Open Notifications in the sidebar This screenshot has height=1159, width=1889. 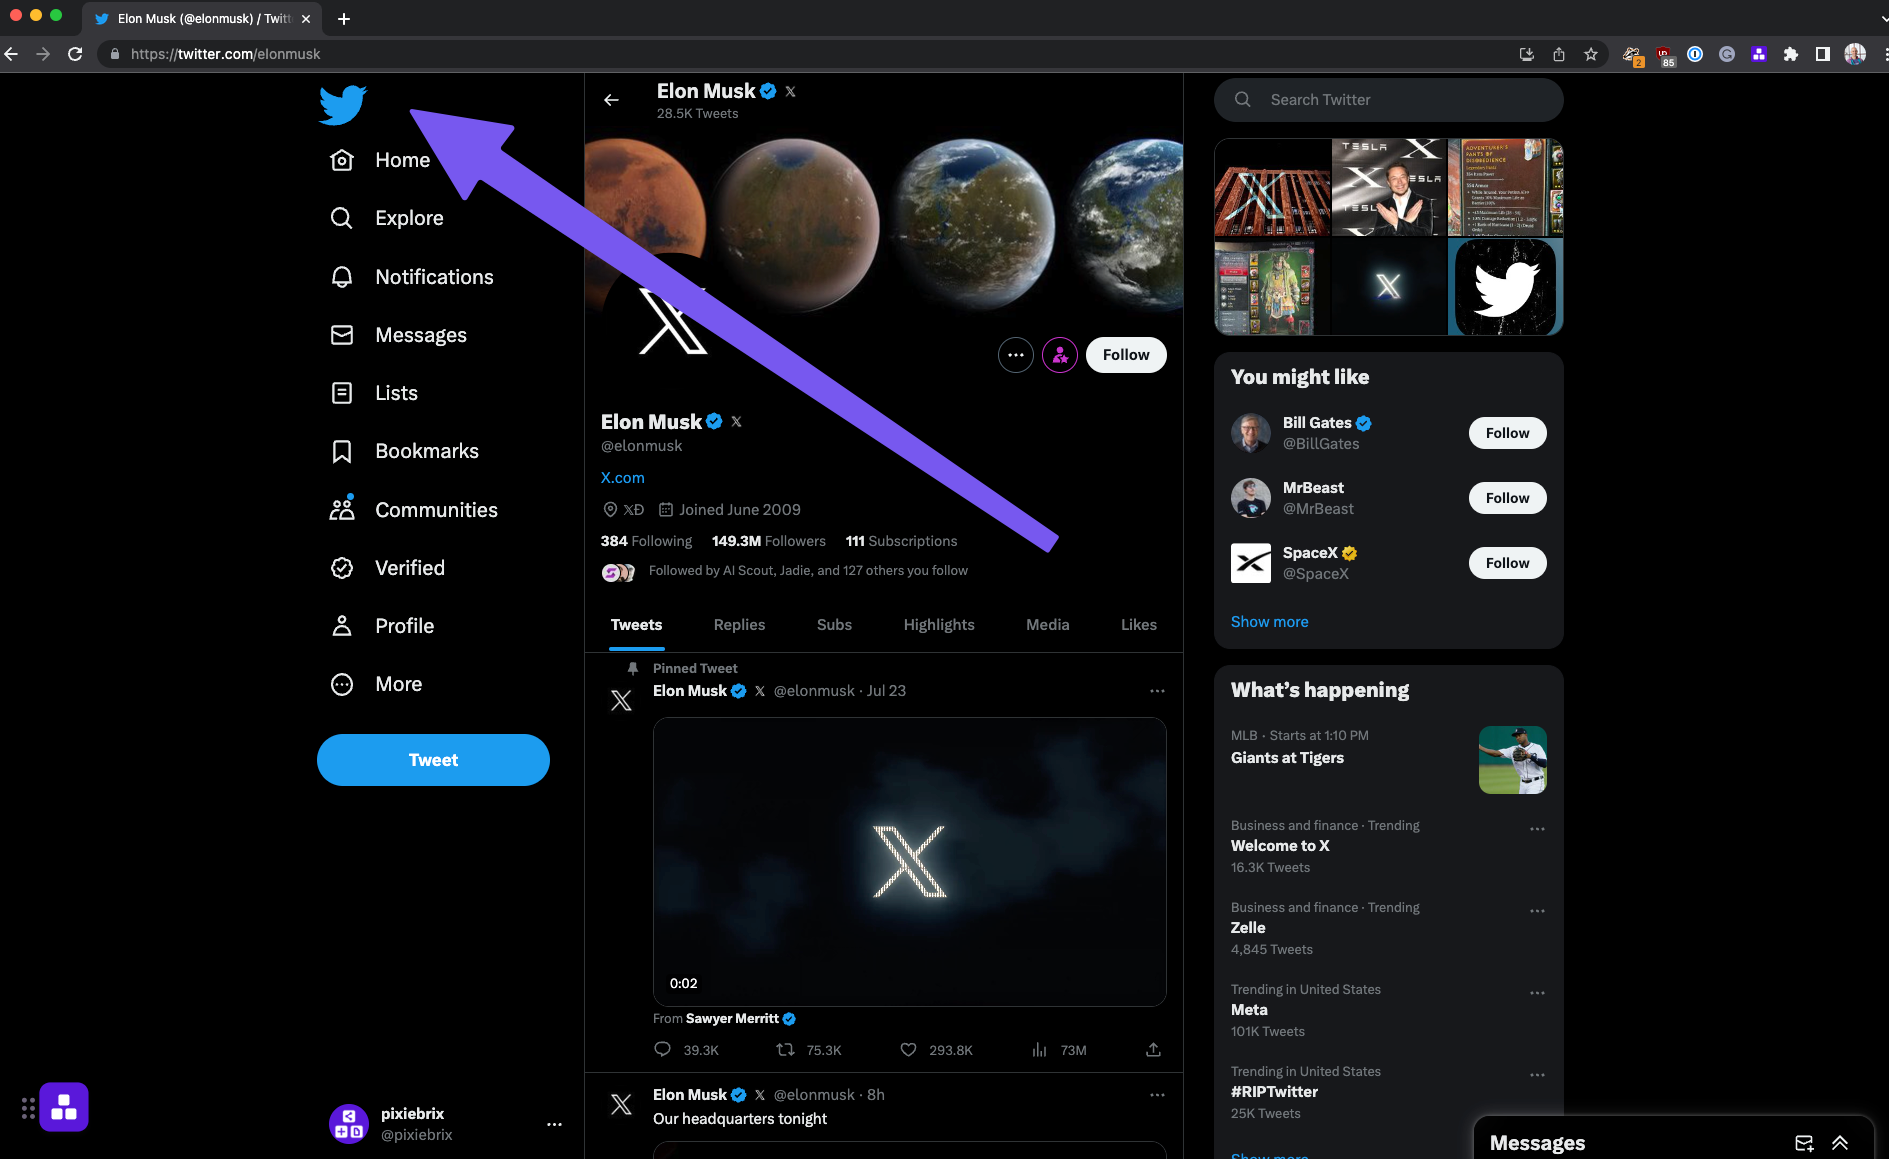412,277
